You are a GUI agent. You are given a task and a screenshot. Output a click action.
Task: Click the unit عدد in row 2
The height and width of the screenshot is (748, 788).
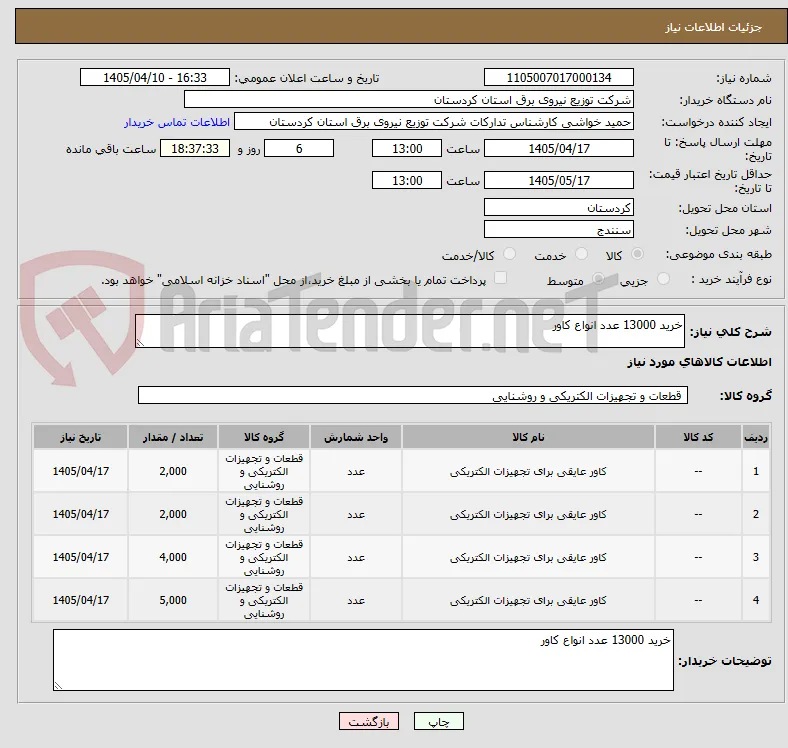(x=356, y=515)
